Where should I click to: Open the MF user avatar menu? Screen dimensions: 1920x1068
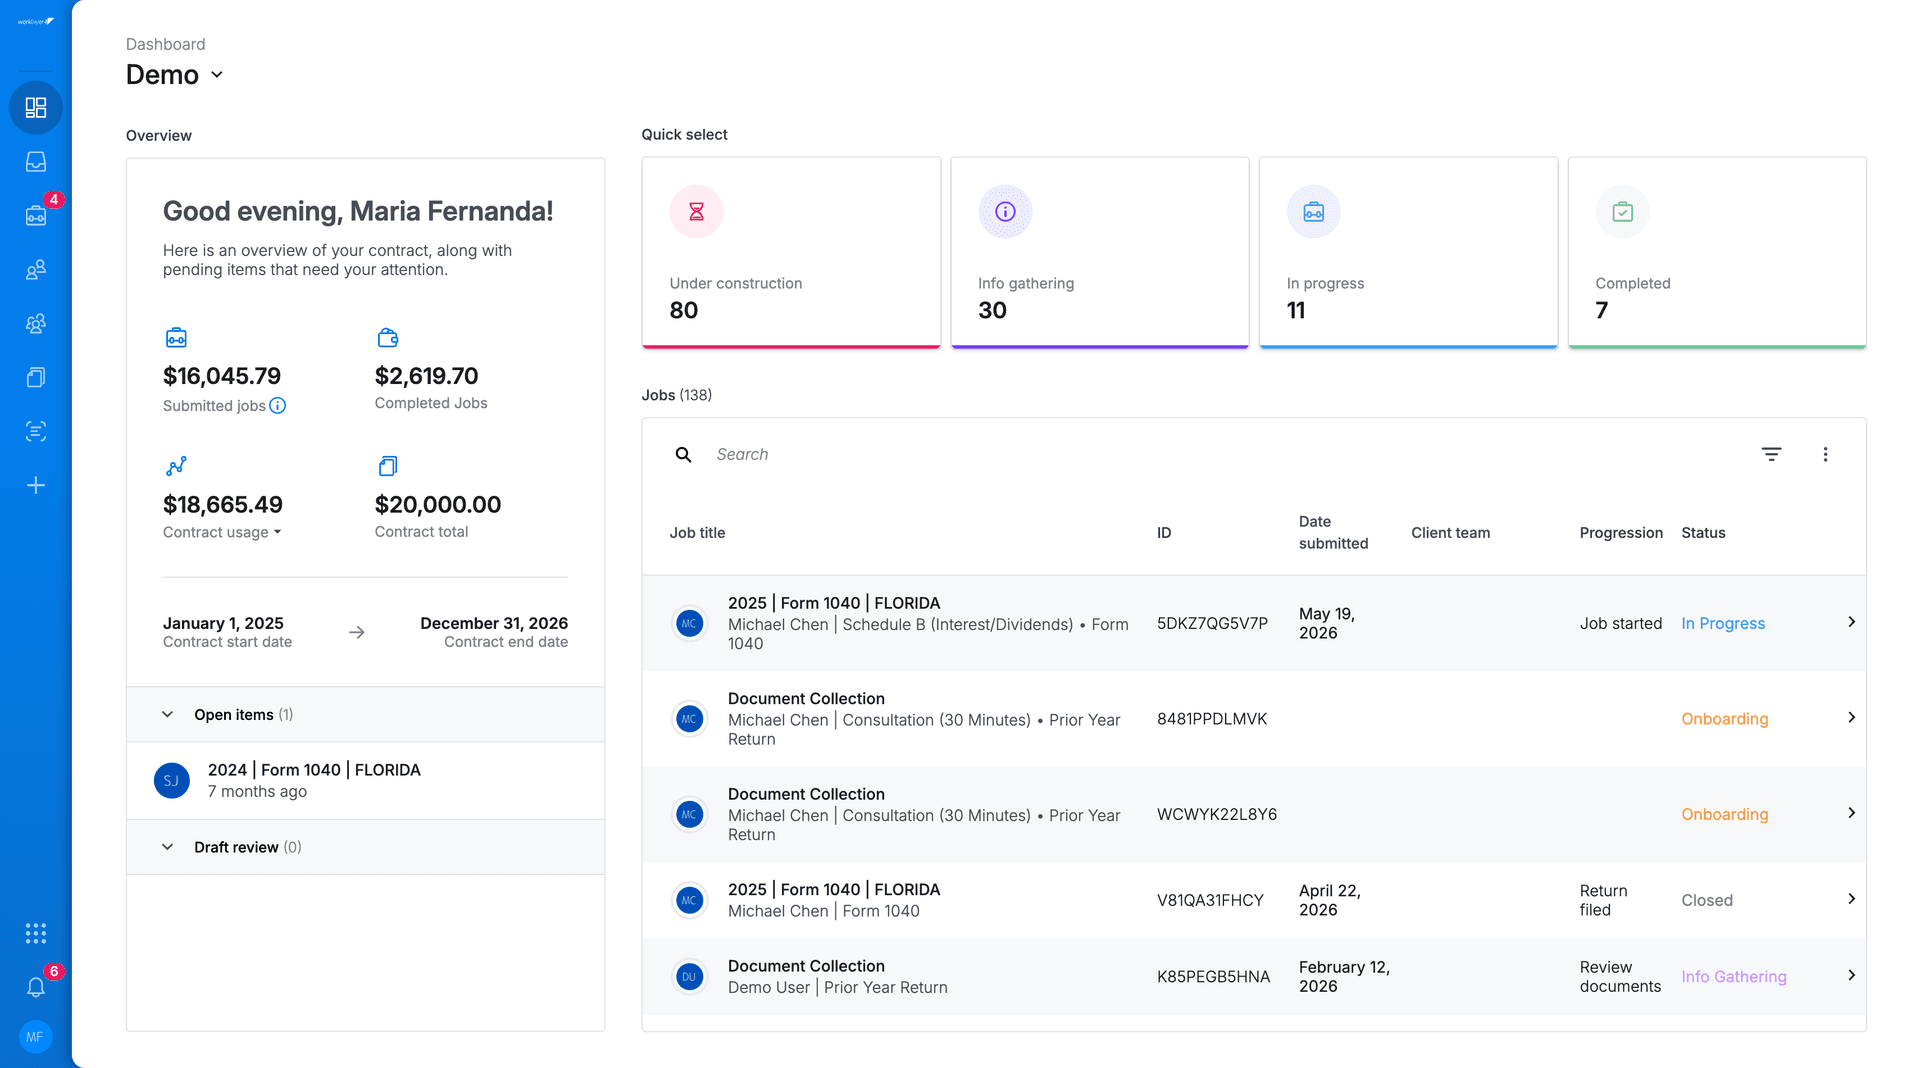[x=36, y=1037]
